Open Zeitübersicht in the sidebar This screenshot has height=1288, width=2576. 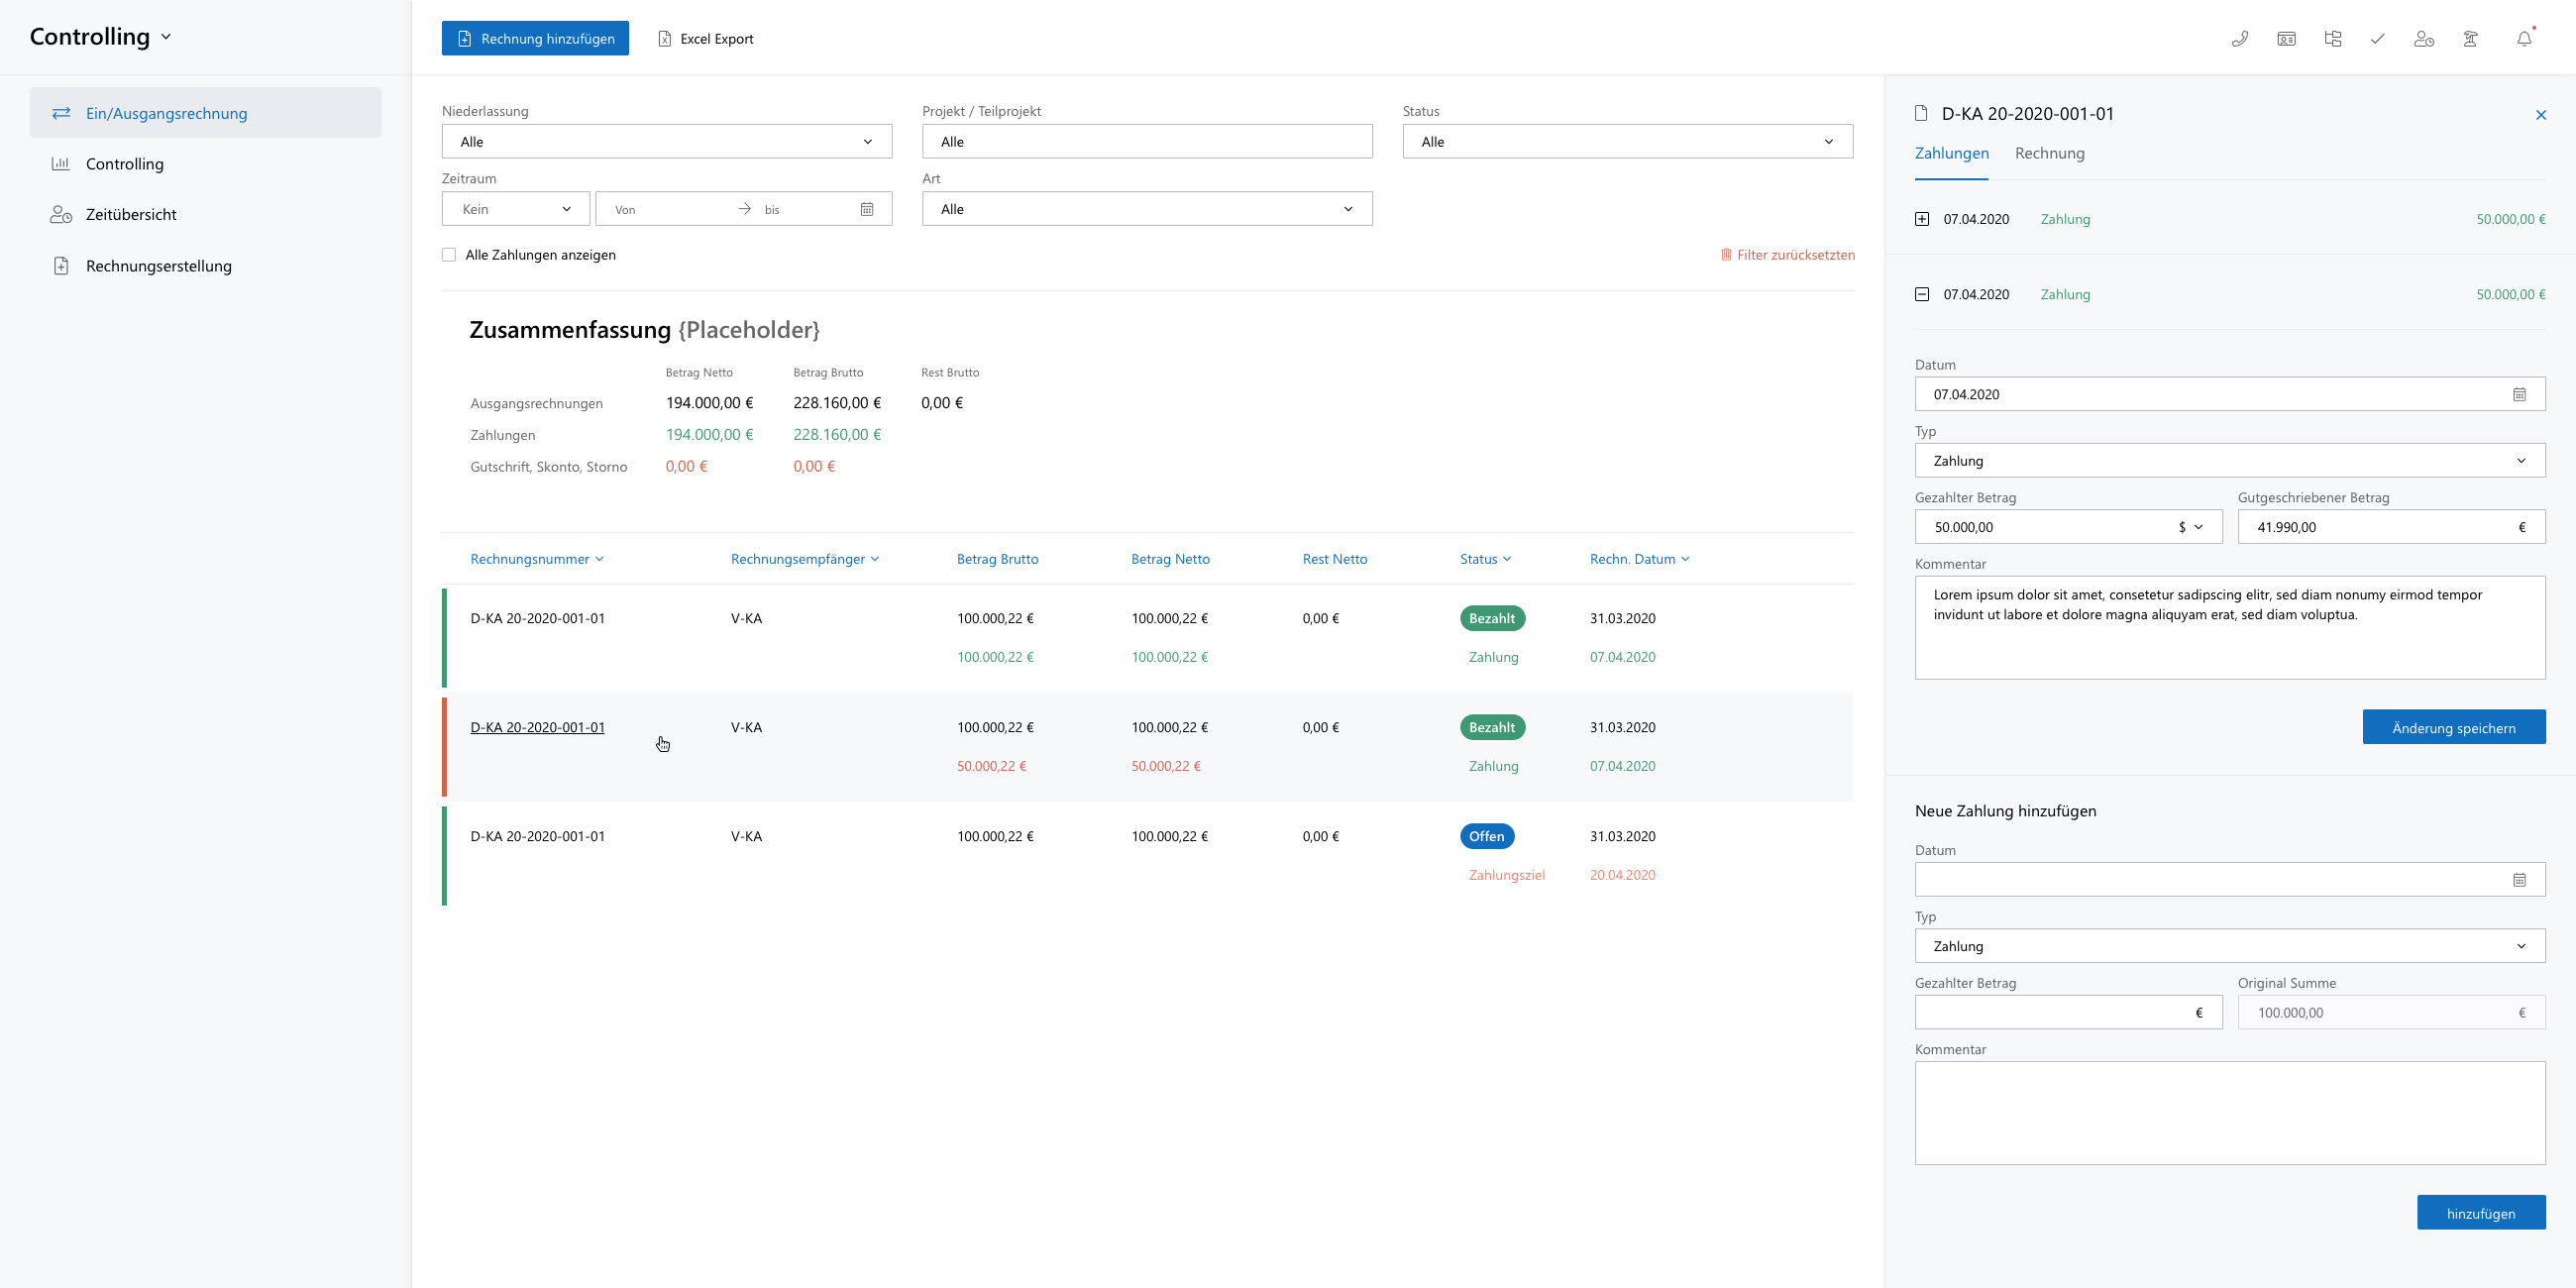click(x=131, y=214)
